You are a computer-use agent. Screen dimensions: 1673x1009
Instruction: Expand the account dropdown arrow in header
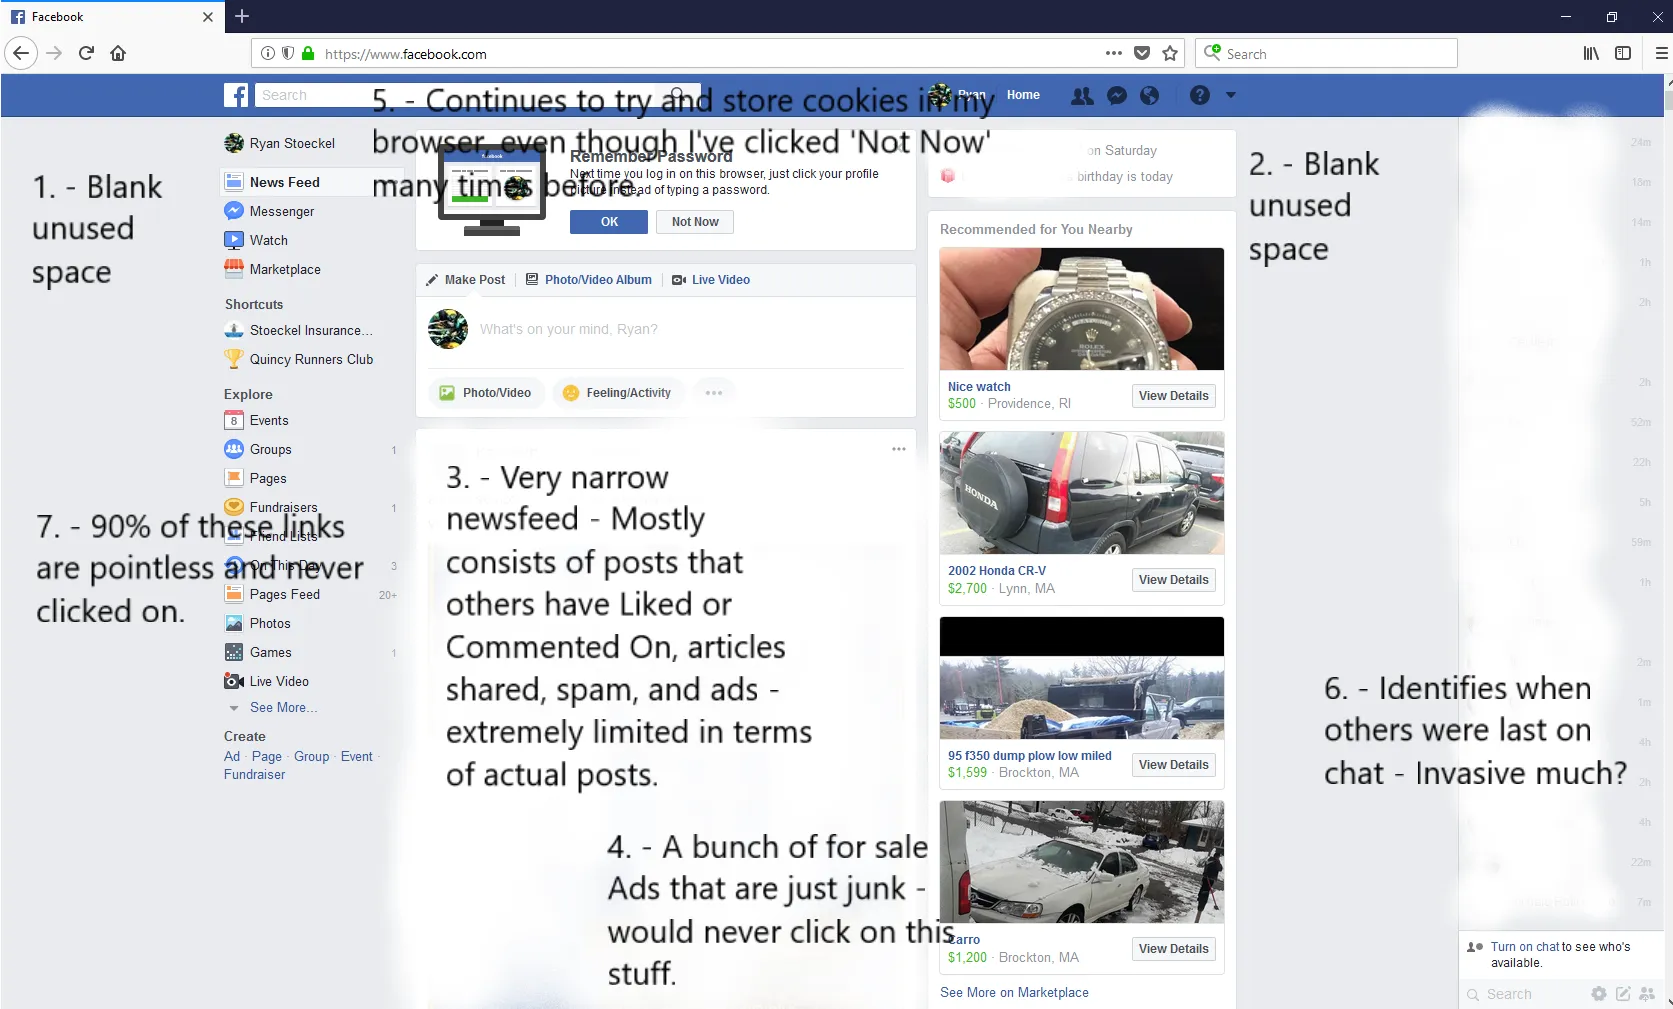point(1231,96)
